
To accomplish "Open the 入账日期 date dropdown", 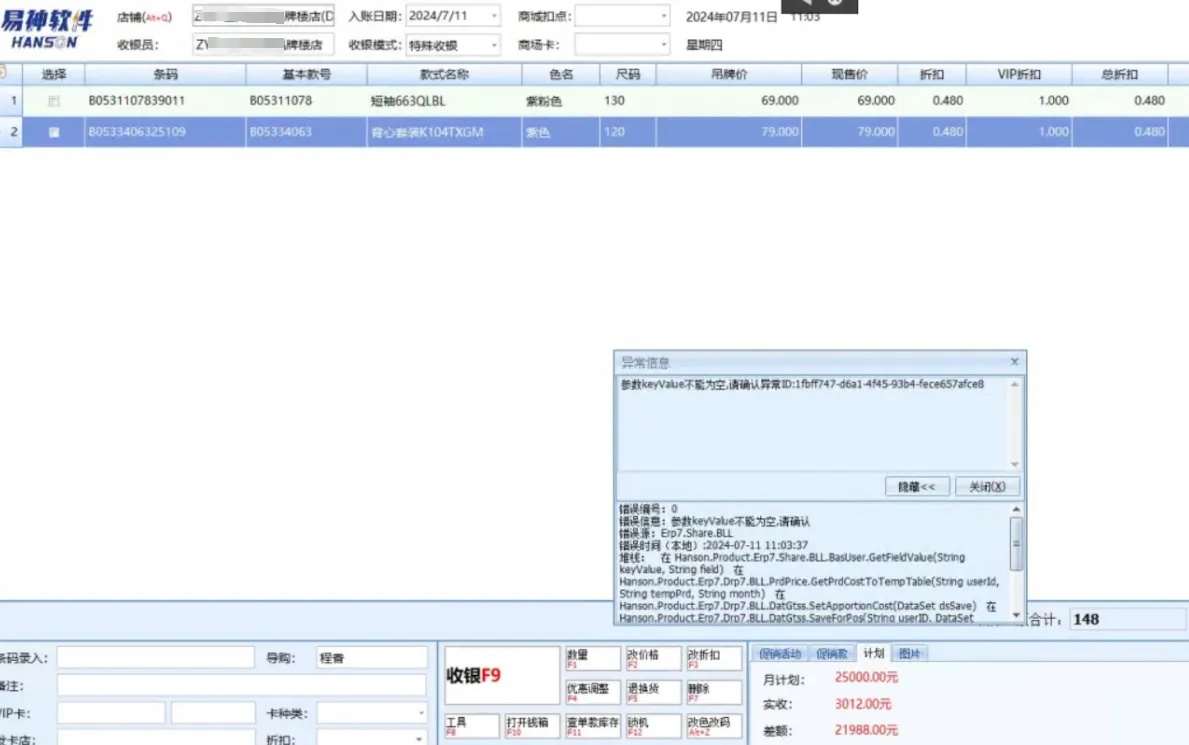I will 493,17.
